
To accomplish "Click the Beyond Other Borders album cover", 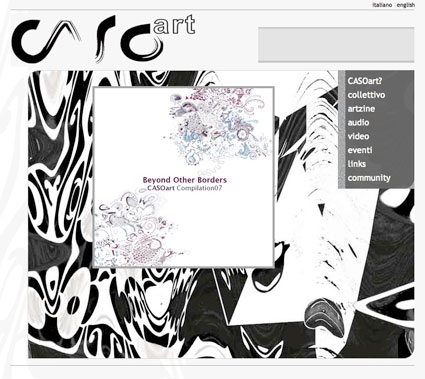I will pyautogui.click(x=183, y=177).
